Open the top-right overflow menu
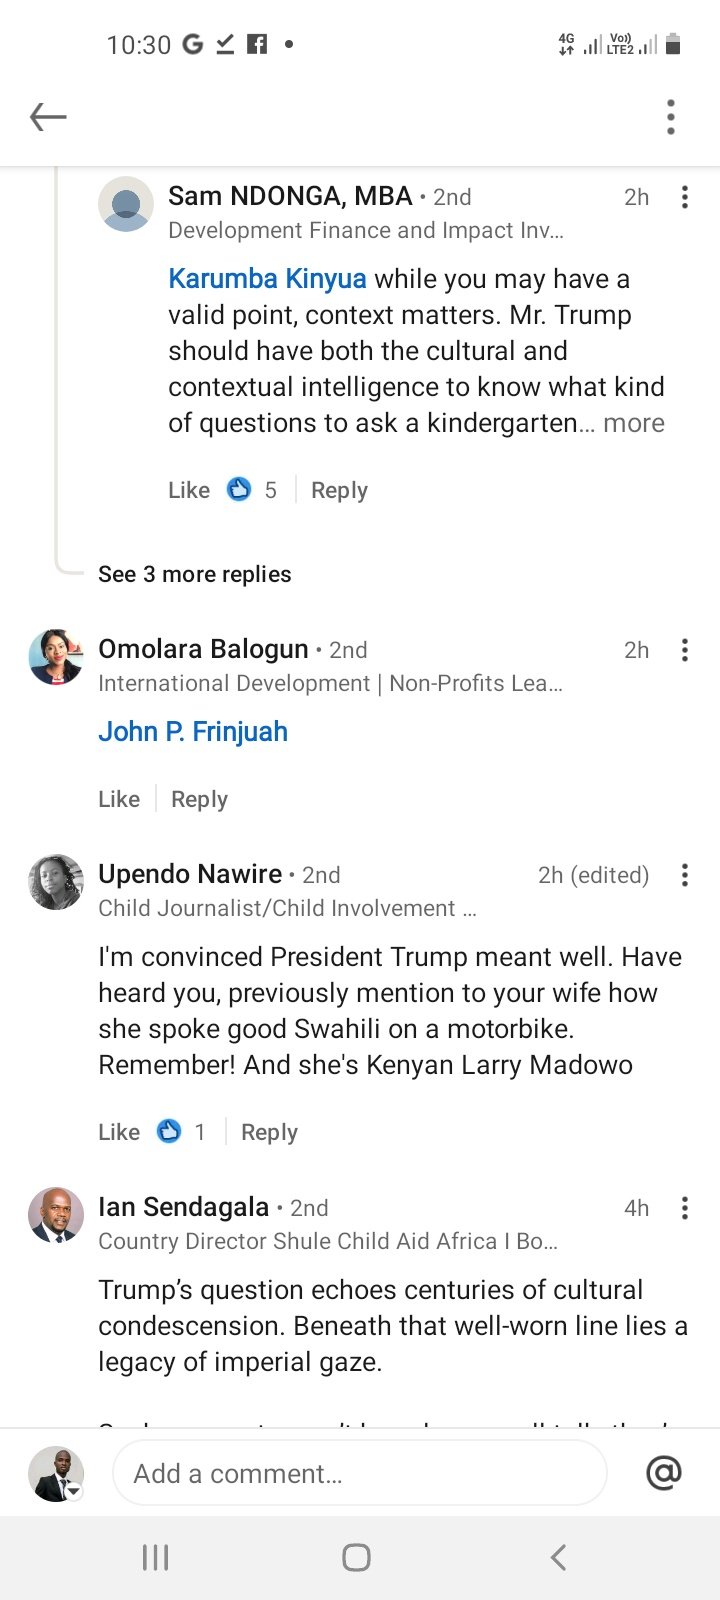Image resolution: width=720 pixels, height=1600 pixels. pyautogui.click(x=671, y=117)
